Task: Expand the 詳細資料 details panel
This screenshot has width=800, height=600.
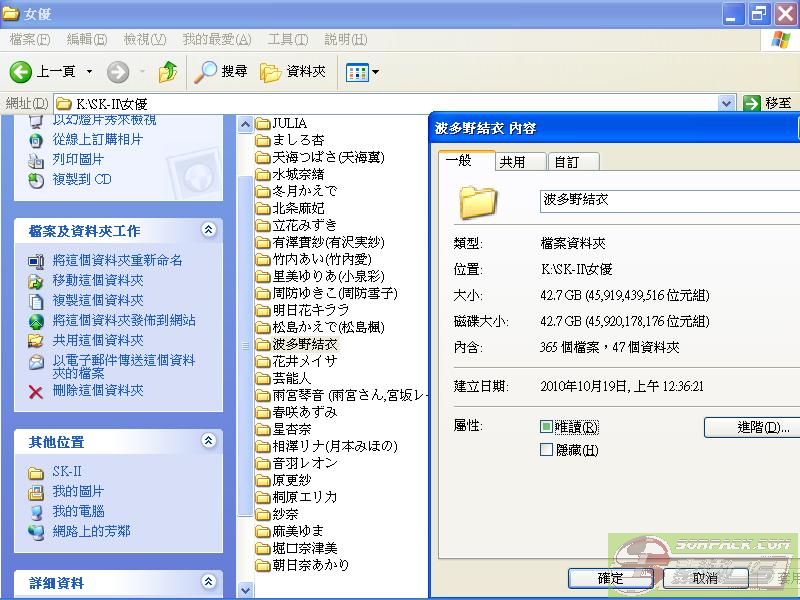Action: point(209,583)
